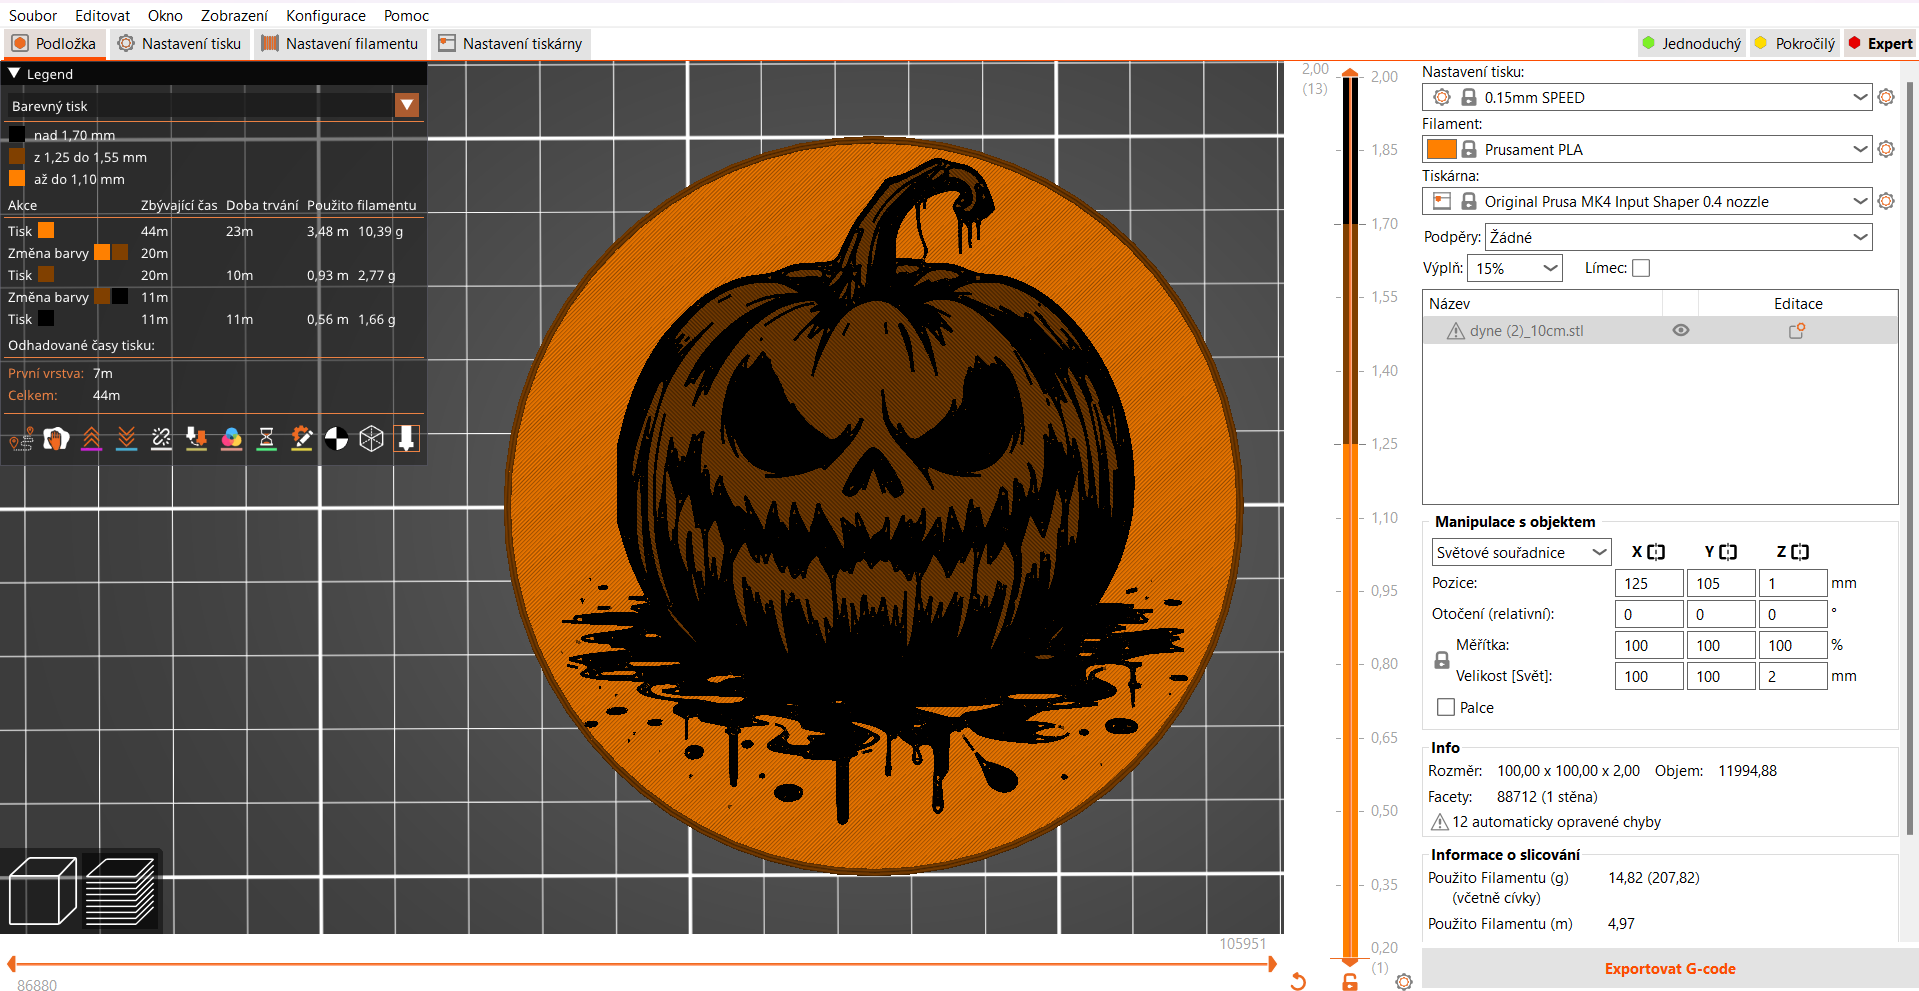Screen dimensions: 1919x991
Task: Click První vrstva time label
Action: point(46,373)
